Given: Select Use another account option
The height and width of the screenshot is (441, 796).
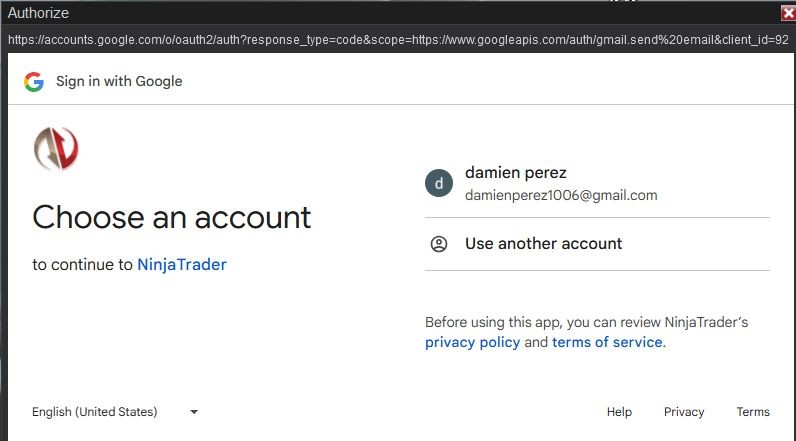Looking at the screenshot, I should click(543, 244).
